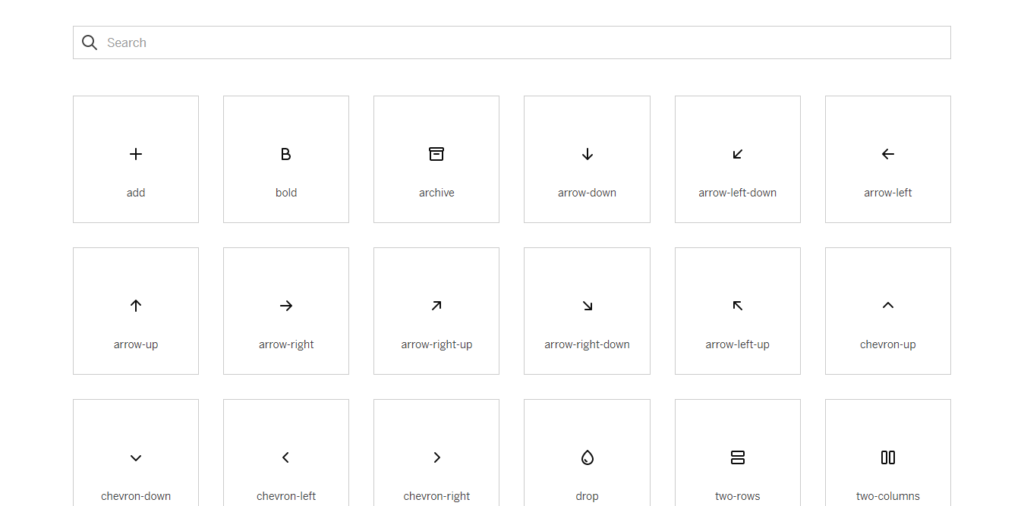Select the add plus icon

coord(136,154)
